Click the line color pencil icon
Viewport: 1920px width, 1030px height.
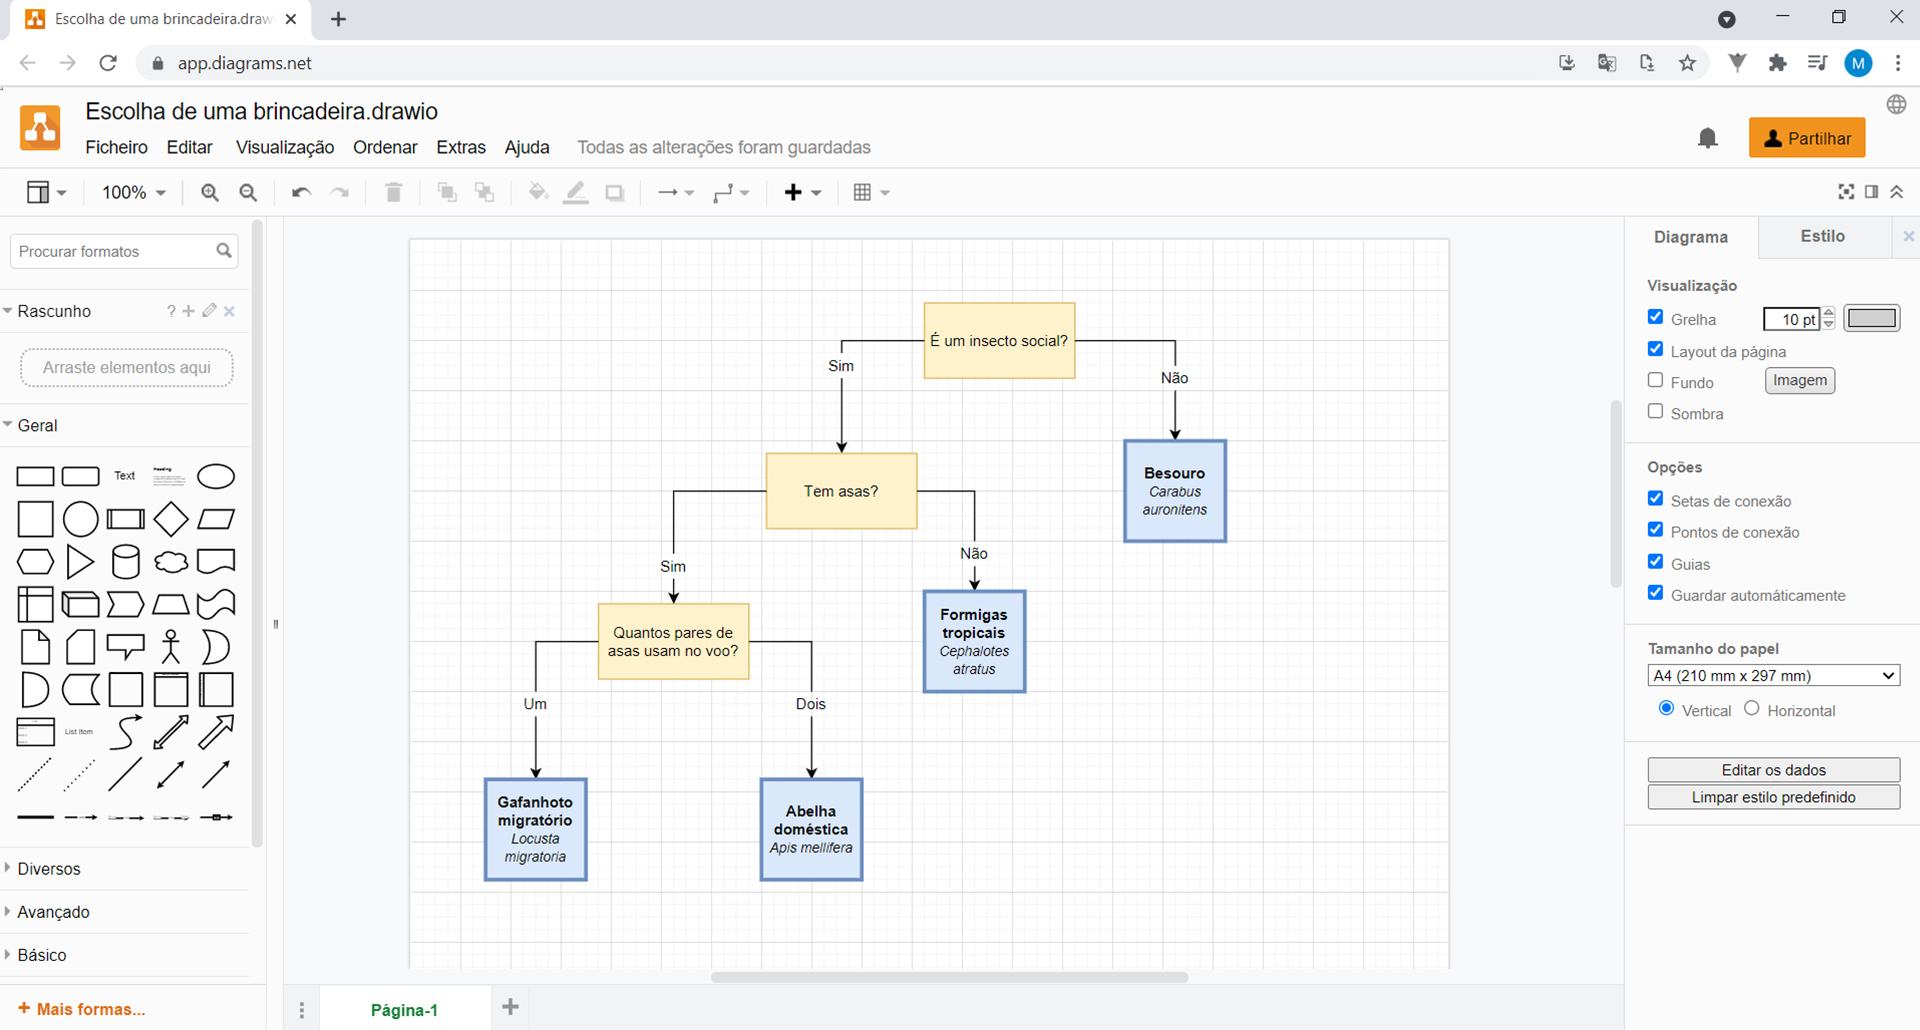[576, 192]
